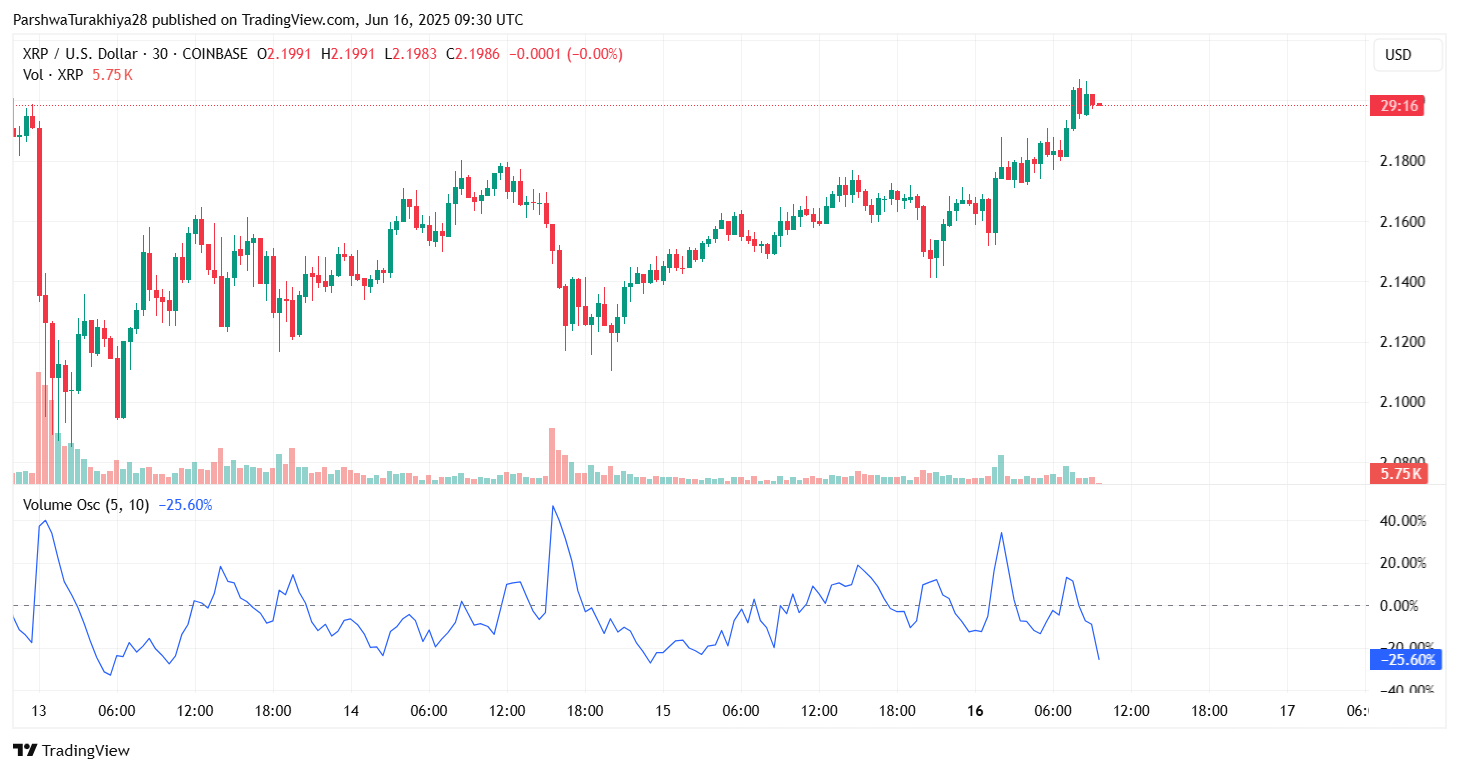Select the Vol · XRP indicator legend

click(54, 74)
